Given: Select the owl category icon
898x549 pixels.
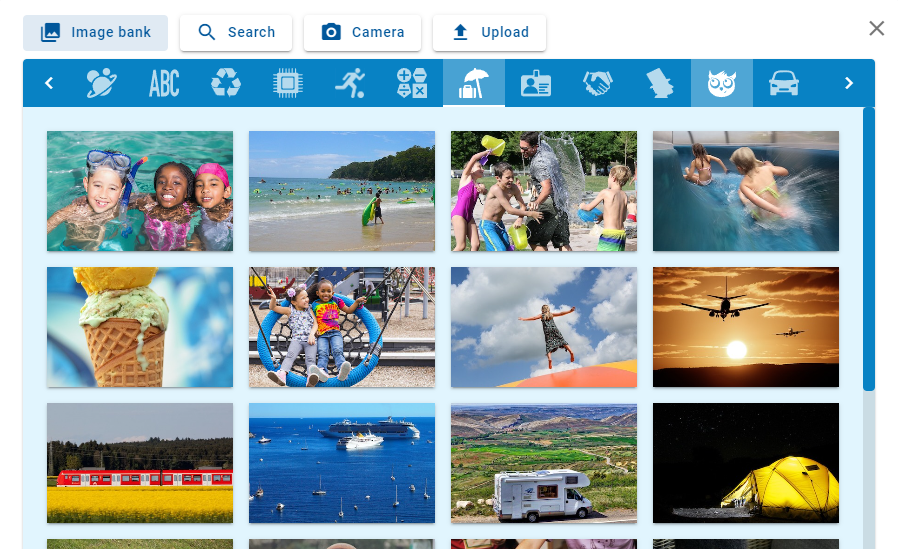Looking at the screenshot, I should pyautogui.click(x=722, y=83).
